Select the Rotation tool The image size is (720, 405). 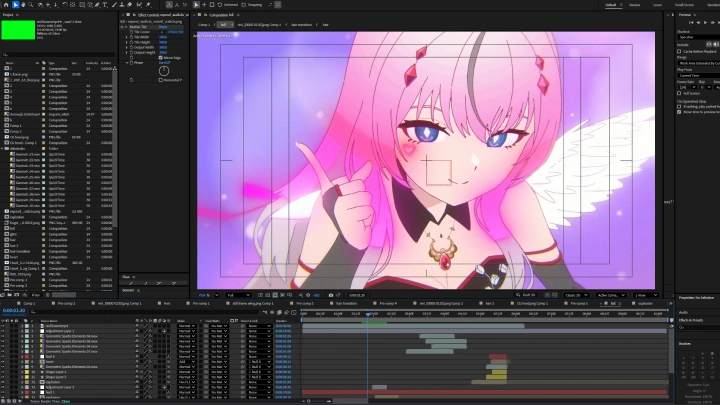coord(65,5)
